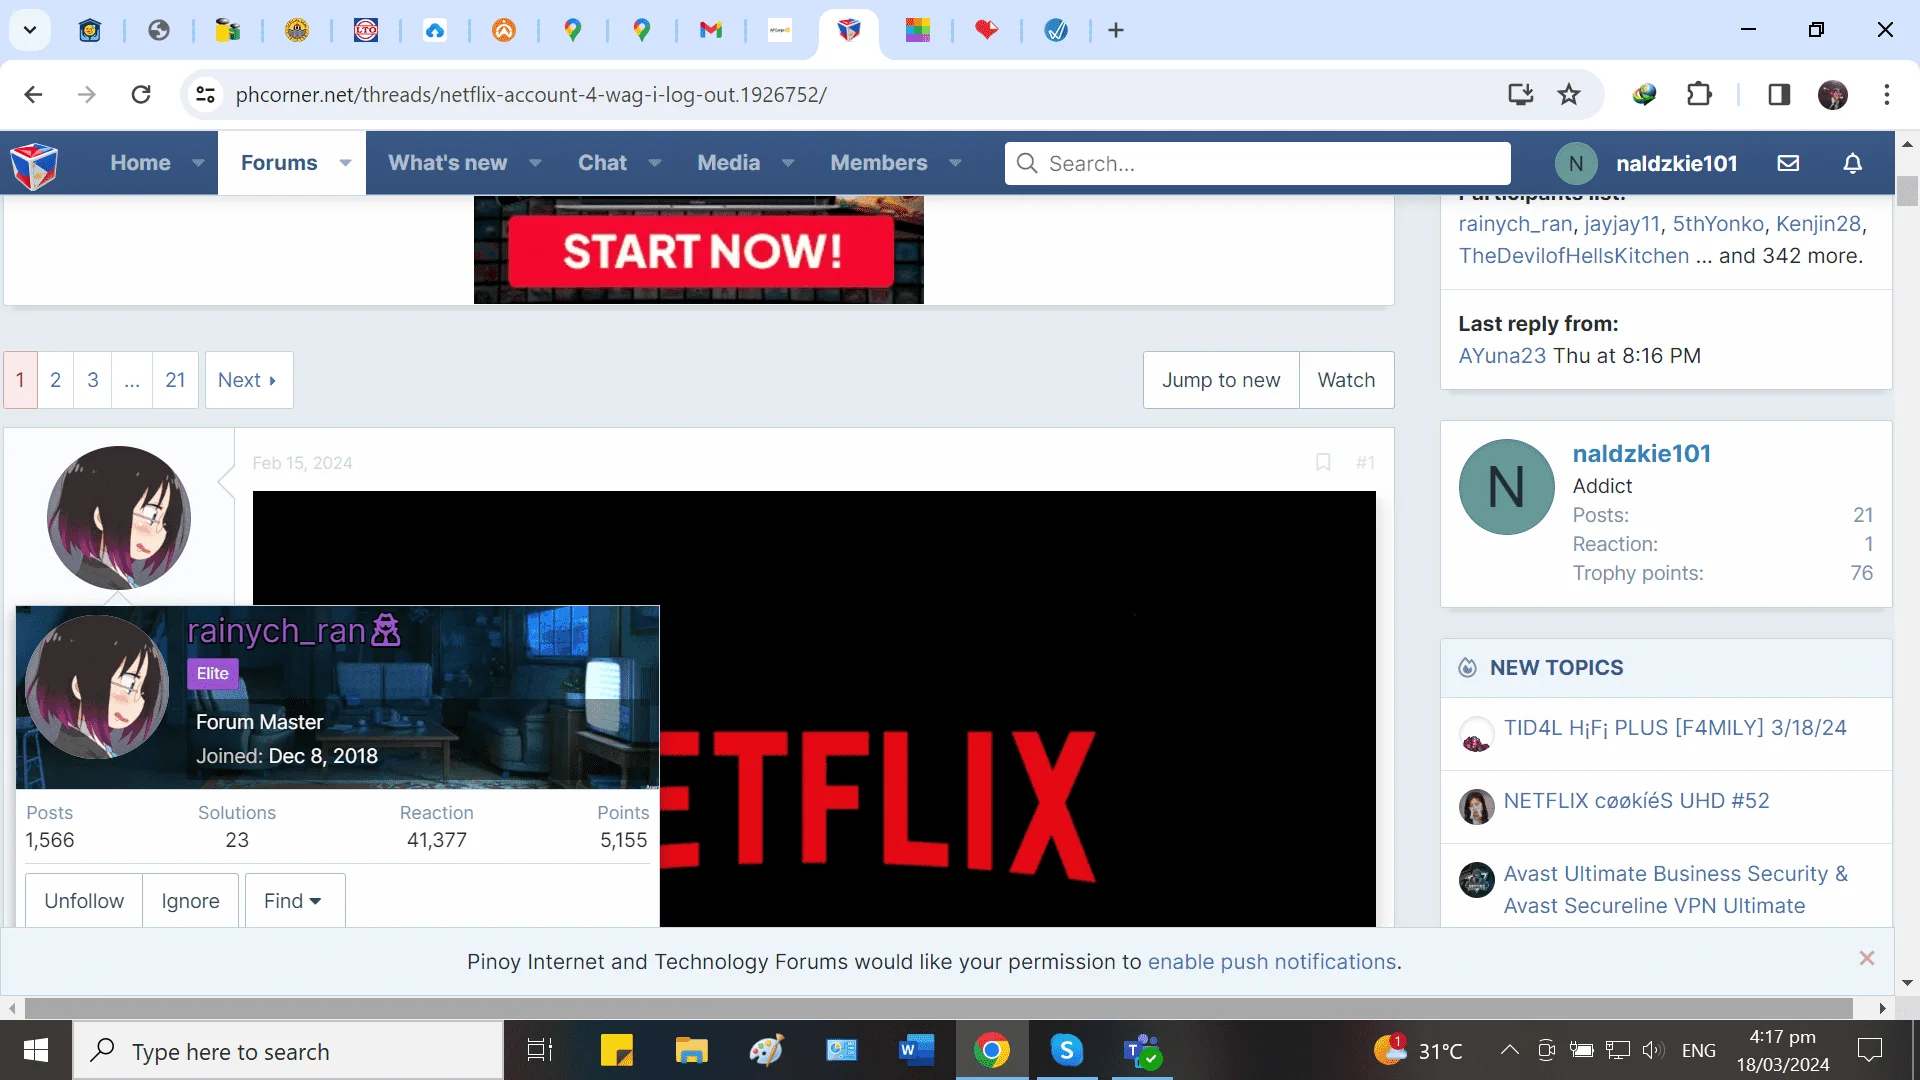Open AYuna23 last reply link
Screen dimensions: 1920x1080
coord(1502,355)
